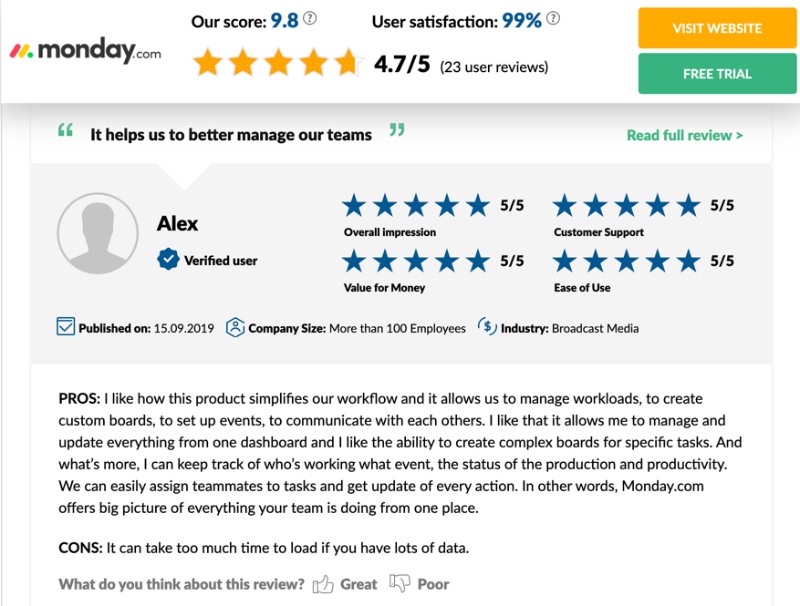The image size is (800, 606).
Task: Click the Published on calendar icon
Action: (x=66, y=327)
